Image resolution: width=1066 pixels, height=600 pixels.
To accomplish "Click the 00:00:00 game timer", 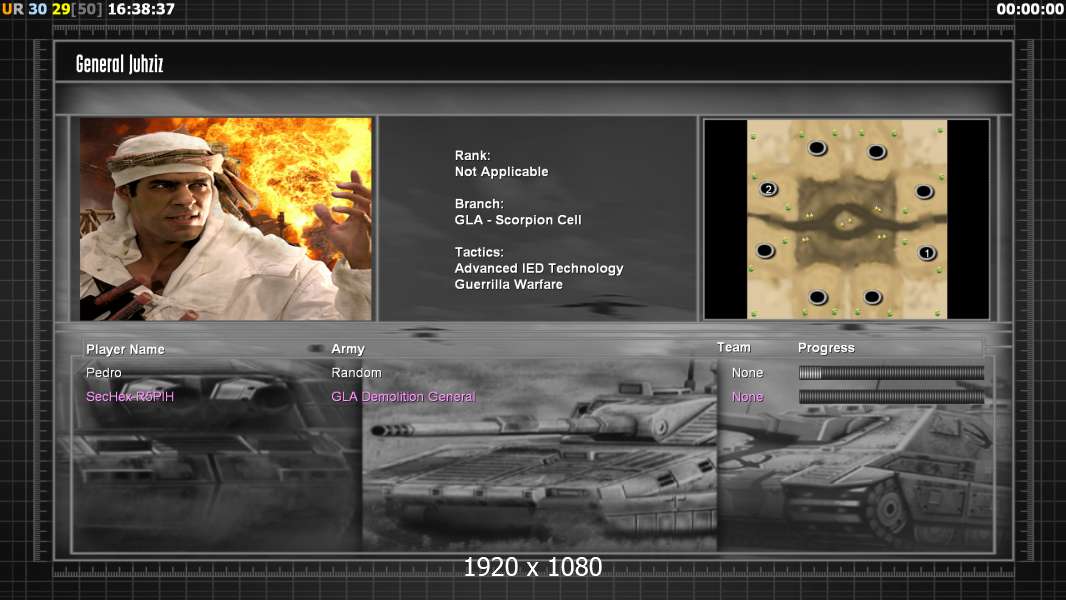I will [x=1029, y=10].
